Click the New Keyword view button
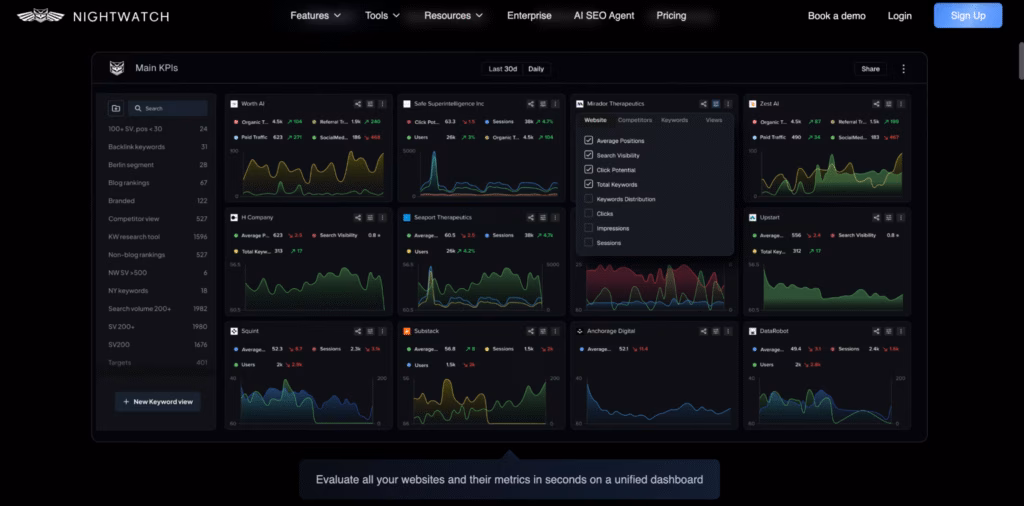 158,401
